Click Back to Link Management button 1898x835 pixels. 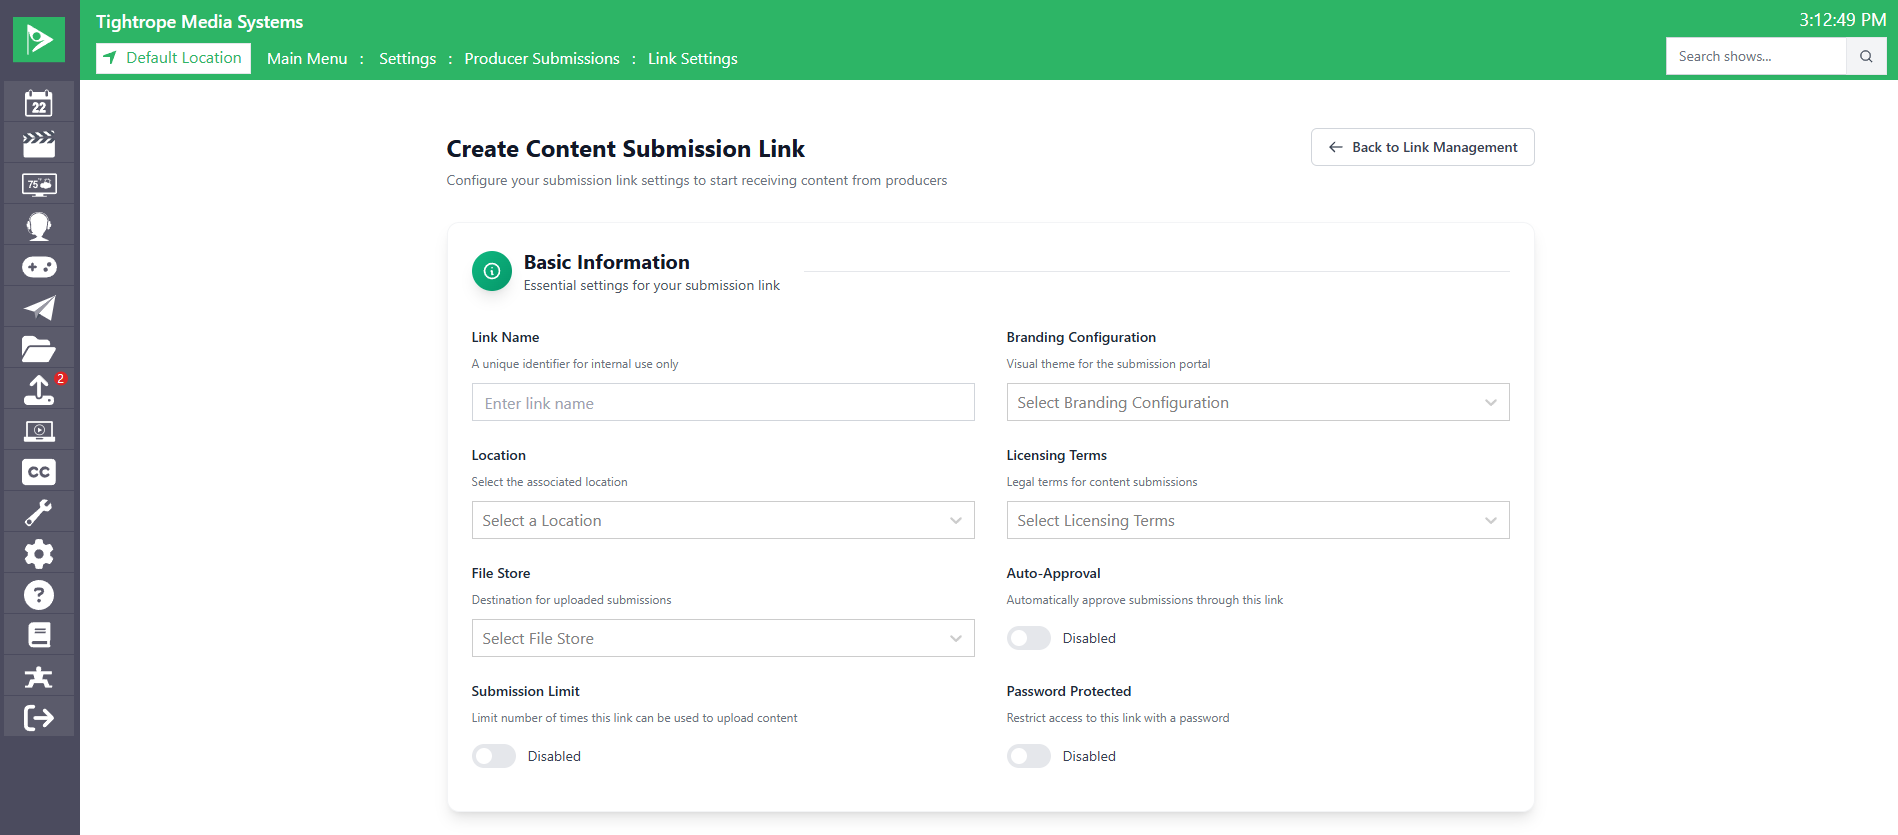tap(1422, 147)
